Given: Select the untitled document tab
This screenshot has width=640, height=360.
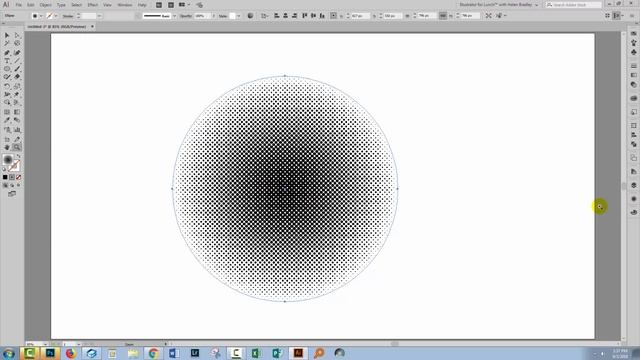Looking at the screenshot, I should pyautogui.click(x=57, y=27).
